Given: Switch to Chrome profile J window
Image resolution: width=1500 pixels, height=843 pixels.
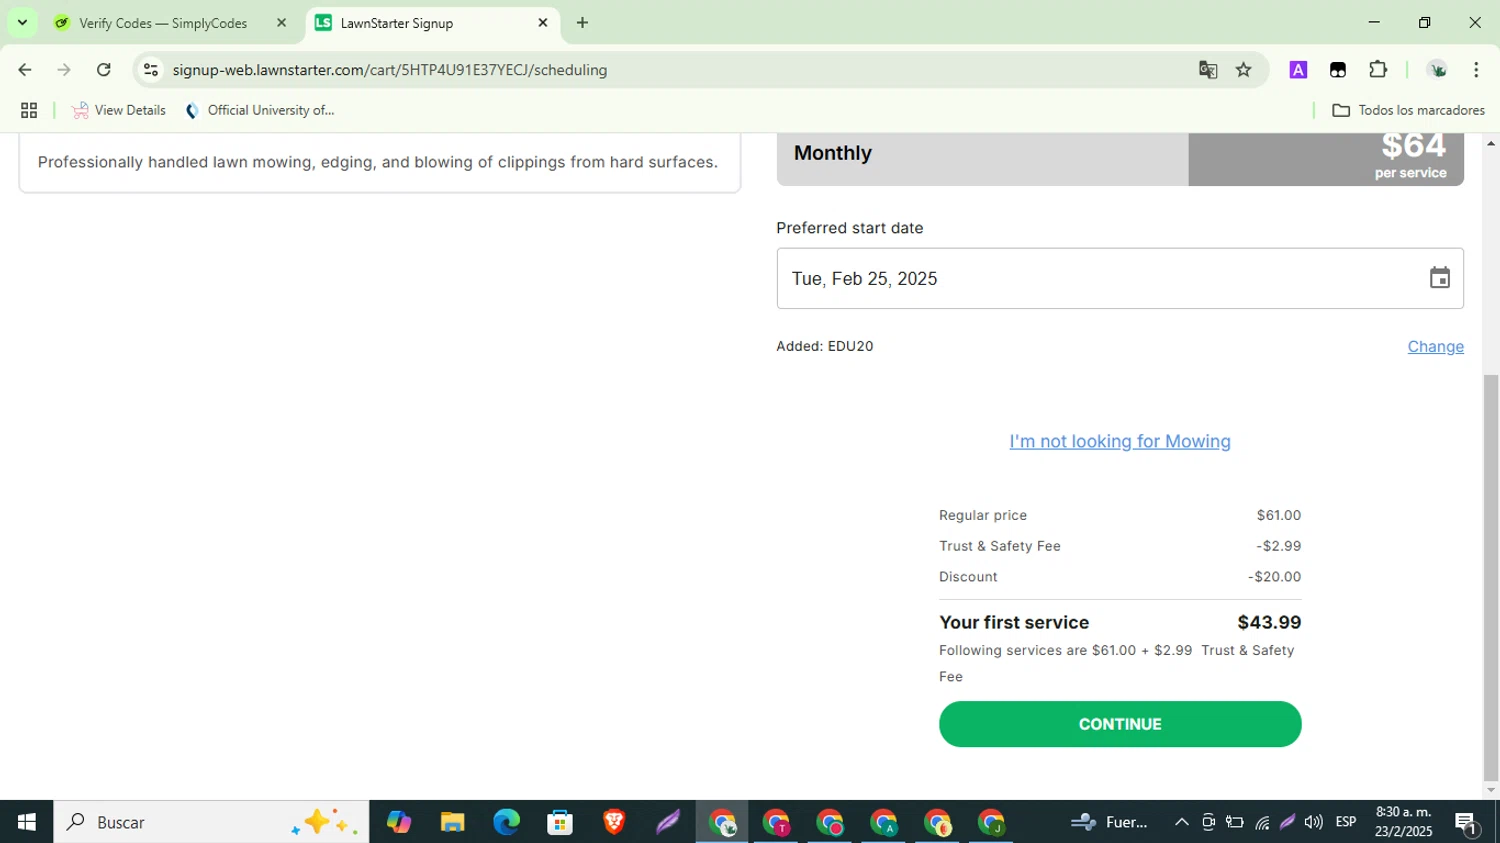Looking at the screenshot, I should 991,822.
